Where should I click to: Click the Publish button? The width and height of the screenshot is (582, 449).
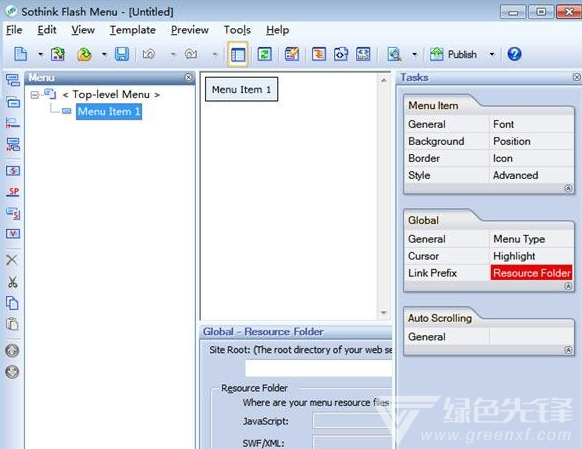453,54
